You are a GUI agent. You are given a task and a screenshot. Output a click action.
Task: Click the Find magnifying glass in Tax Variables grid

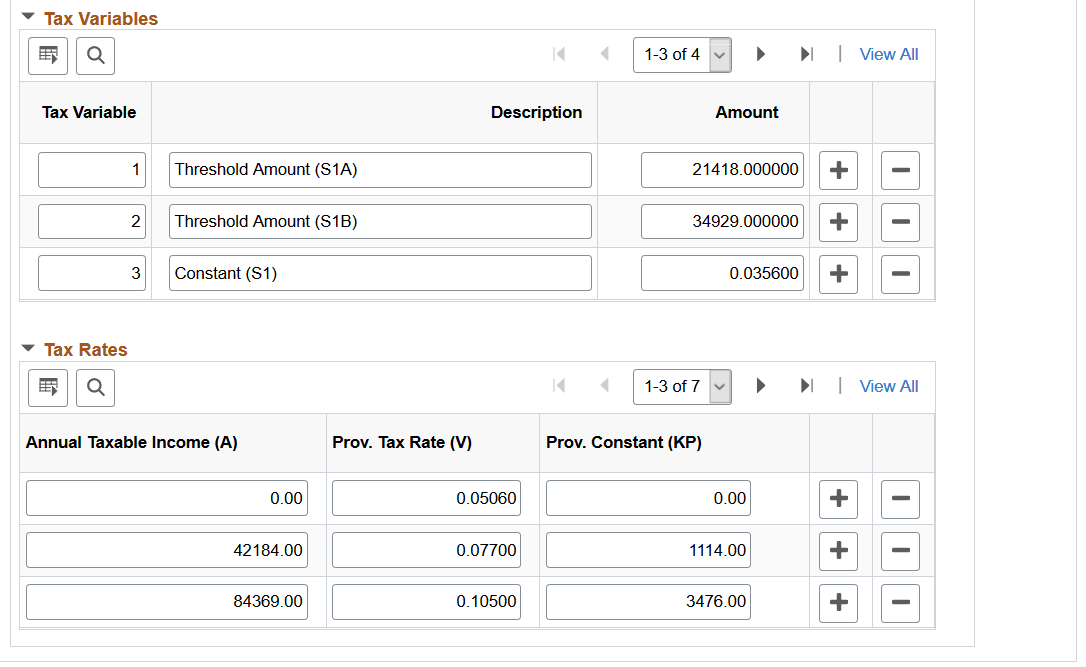coord(95,55)
